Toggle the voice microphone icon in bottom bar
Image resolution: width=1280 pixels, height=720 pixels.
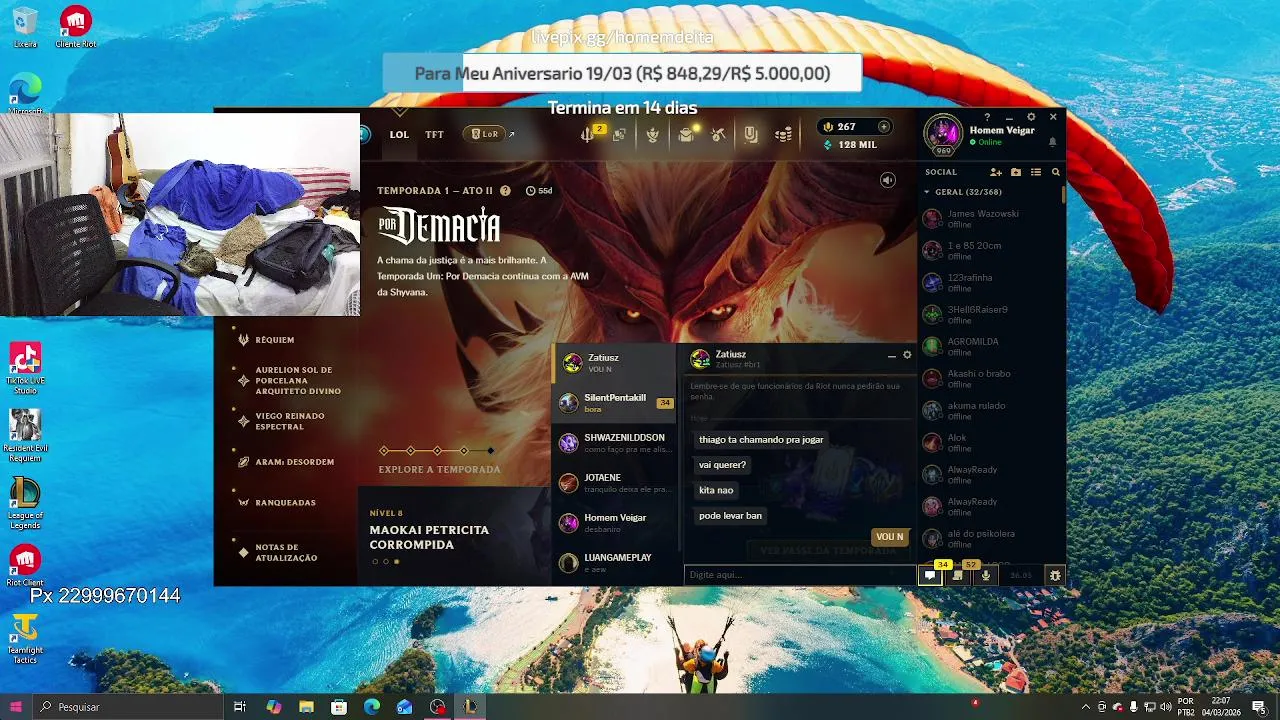[x=986, y=575]
